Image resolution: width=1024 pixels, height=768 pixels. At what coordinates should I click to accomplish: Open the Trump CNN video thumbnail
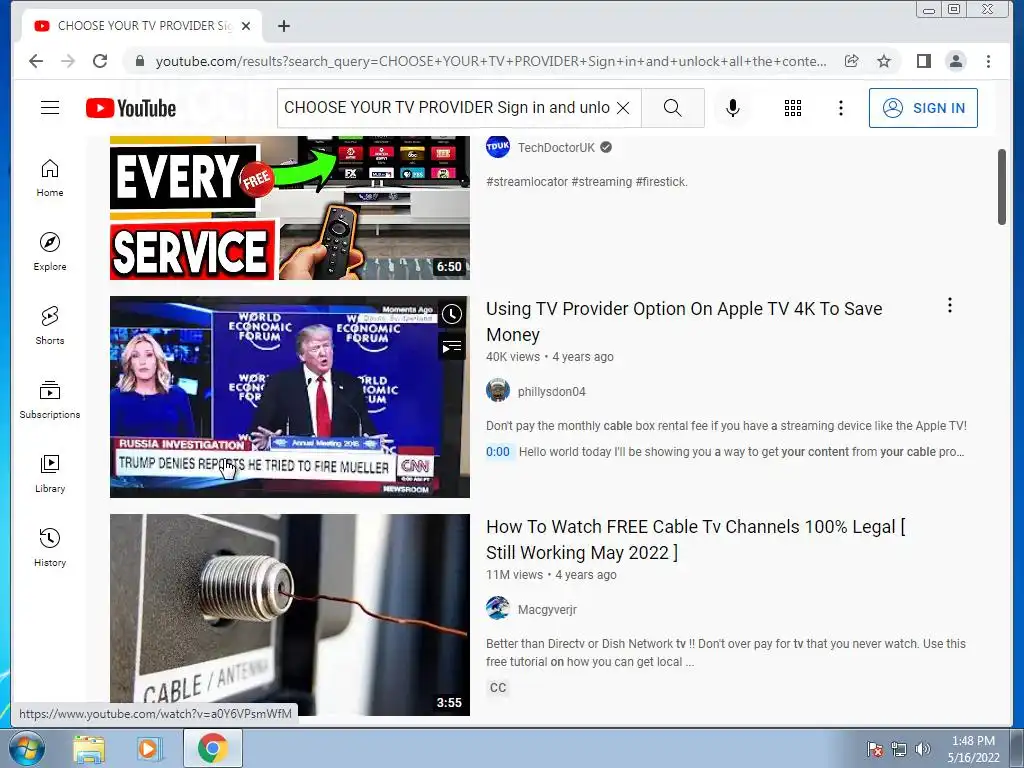(289, 397)
